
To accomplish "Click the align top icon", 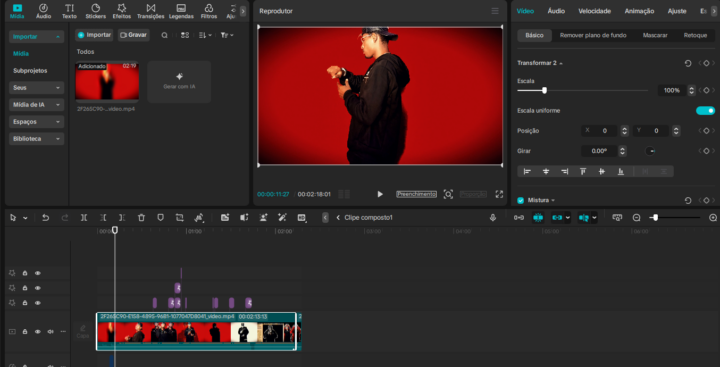I will pyautogui.click(x=583, y=171).
